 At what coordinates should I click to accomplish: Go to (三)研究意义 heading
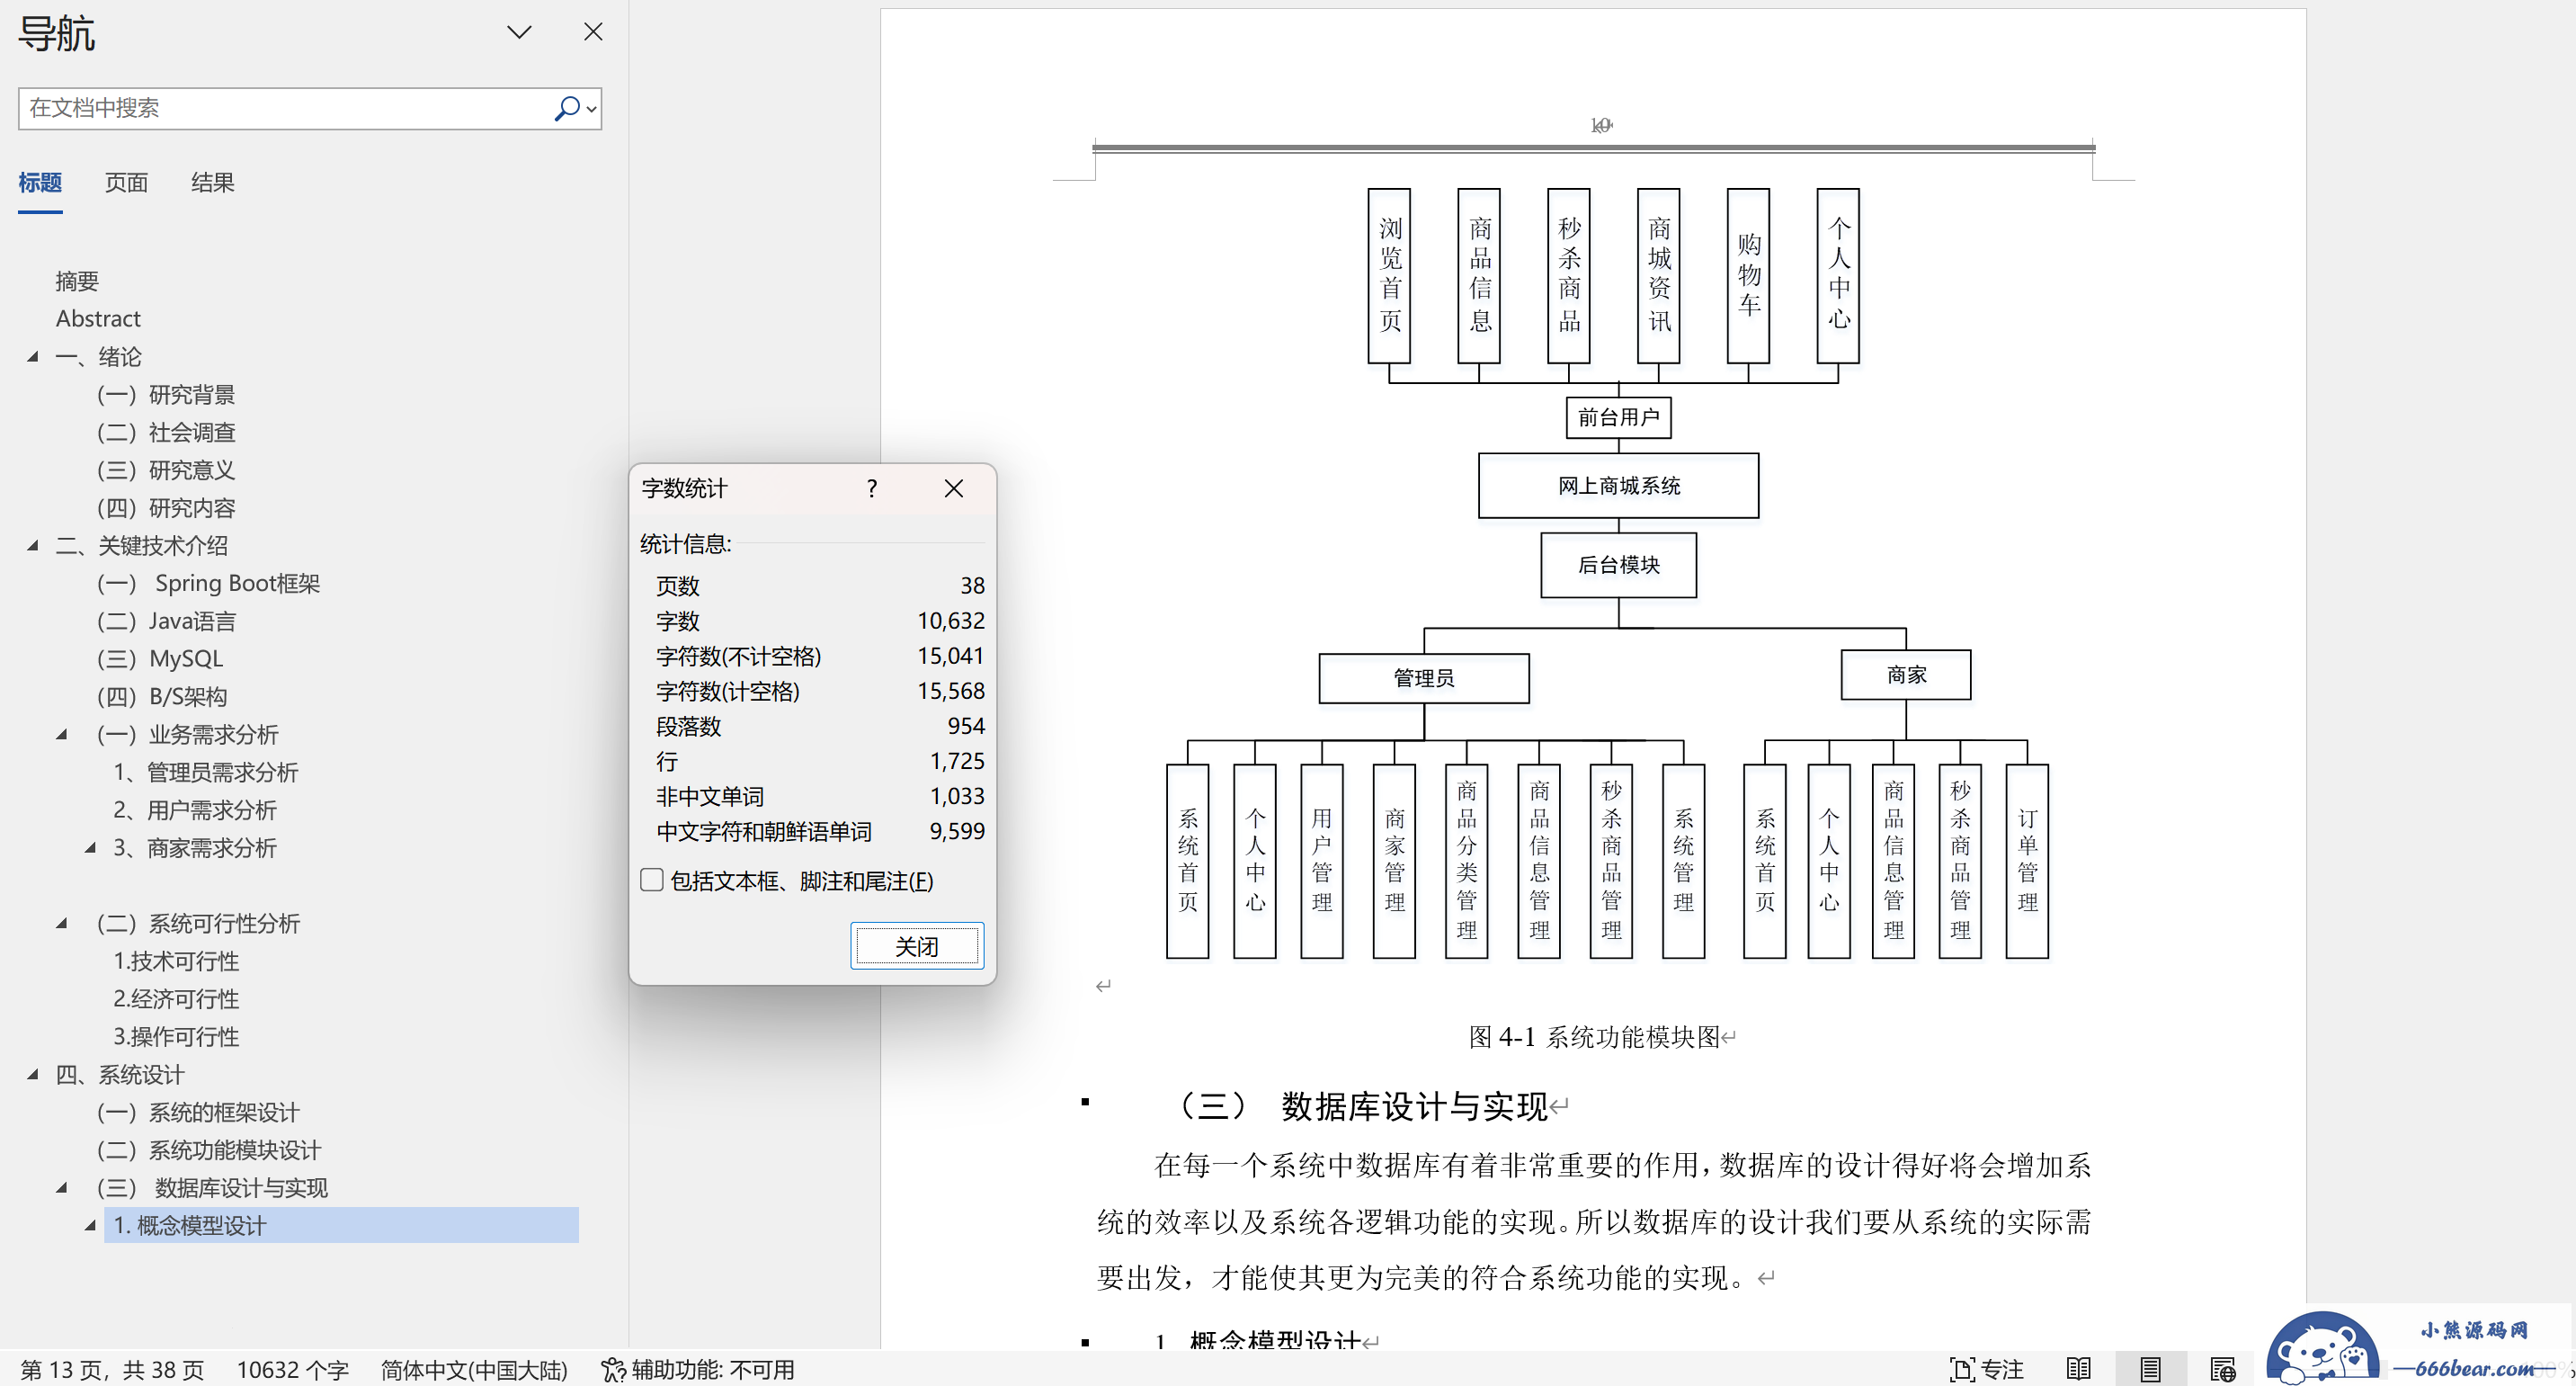(166, 470)
